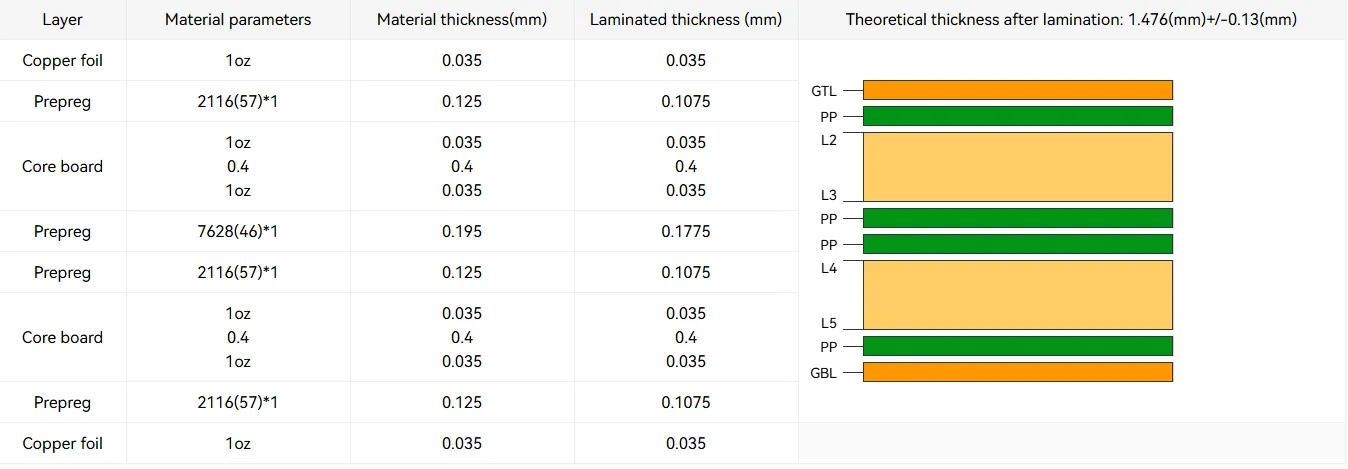1348x469 pixels.
Task: Select the bottom Copper foil row label
Action: 63,443
